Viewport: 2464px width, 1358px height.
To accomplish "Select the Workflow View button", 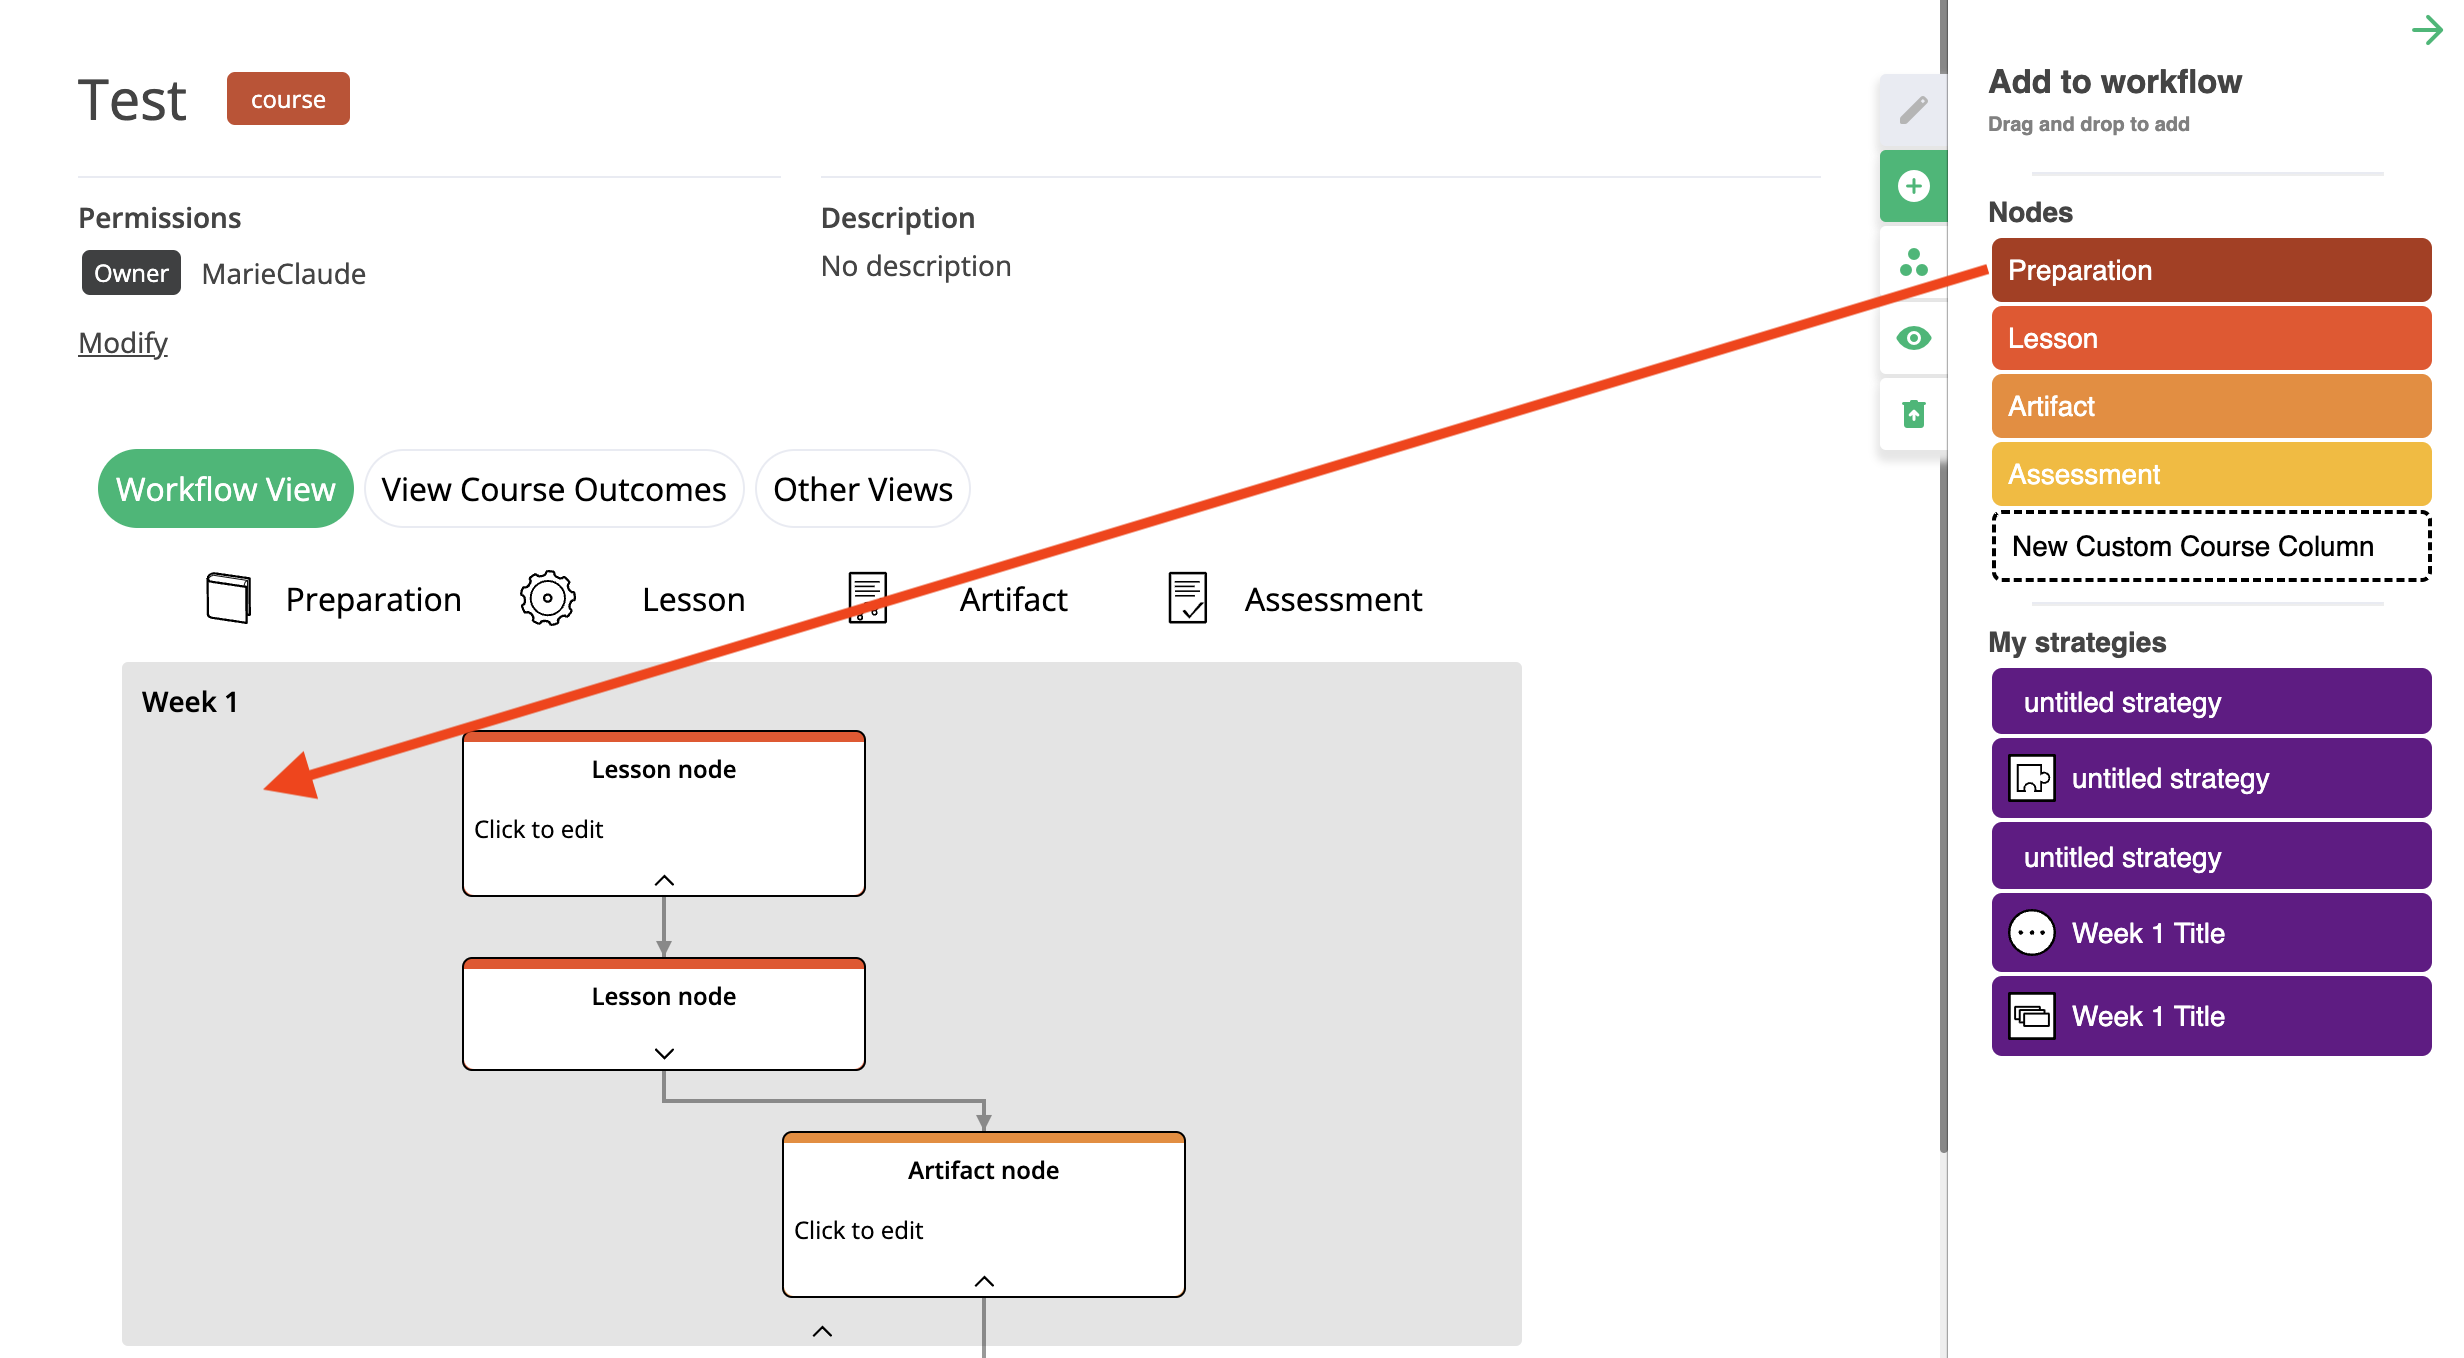I will click(x=225, y=489).
